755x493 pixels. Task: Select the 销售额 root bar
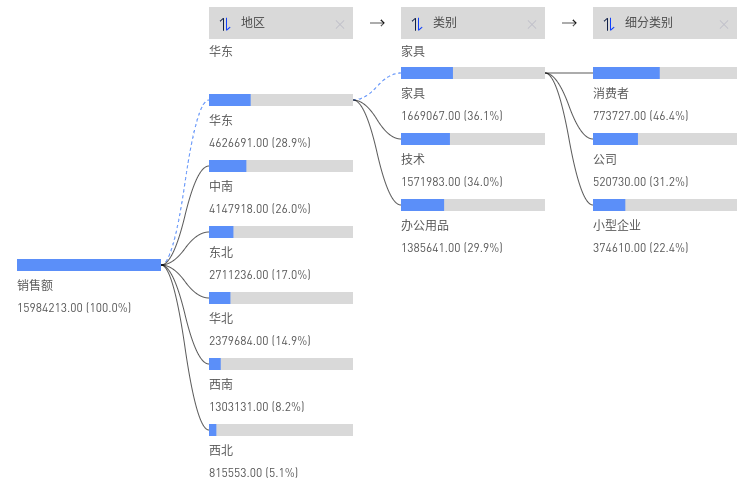tap(89, 265)
